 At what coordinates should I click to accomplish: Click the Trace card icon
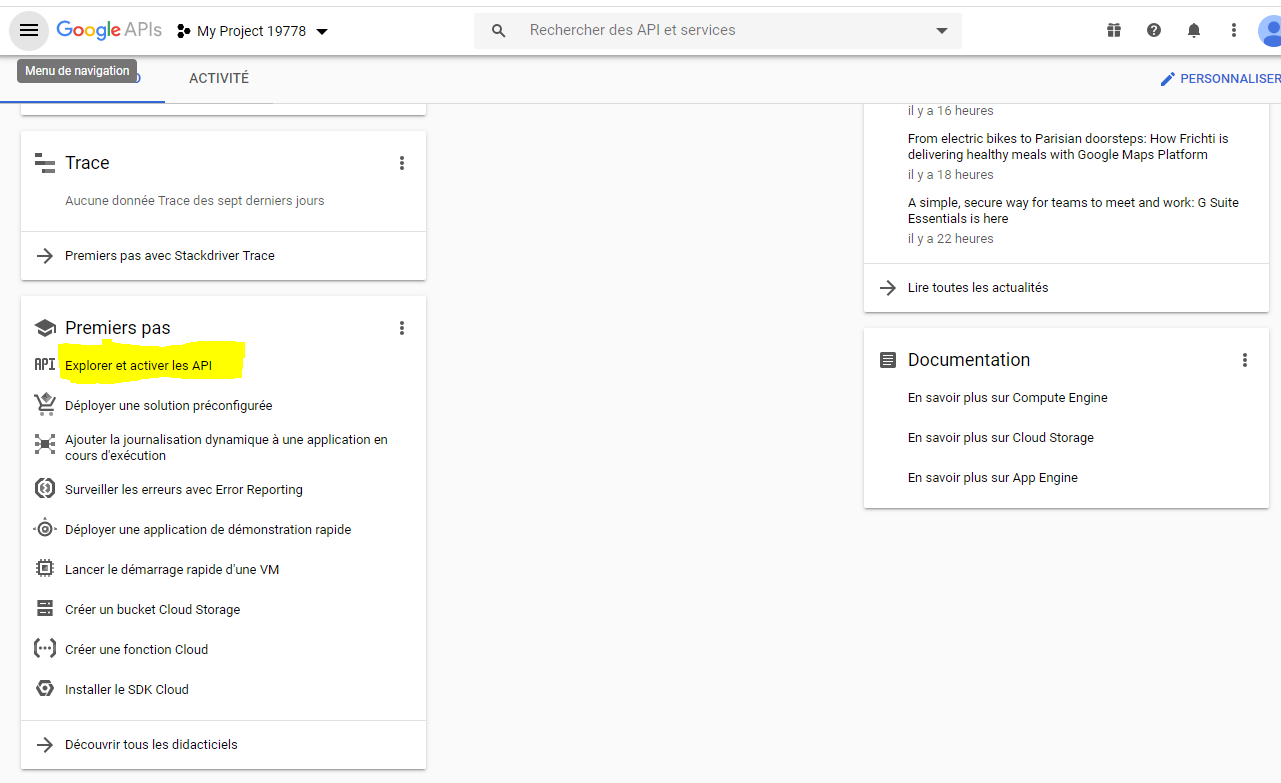[44, 163]
